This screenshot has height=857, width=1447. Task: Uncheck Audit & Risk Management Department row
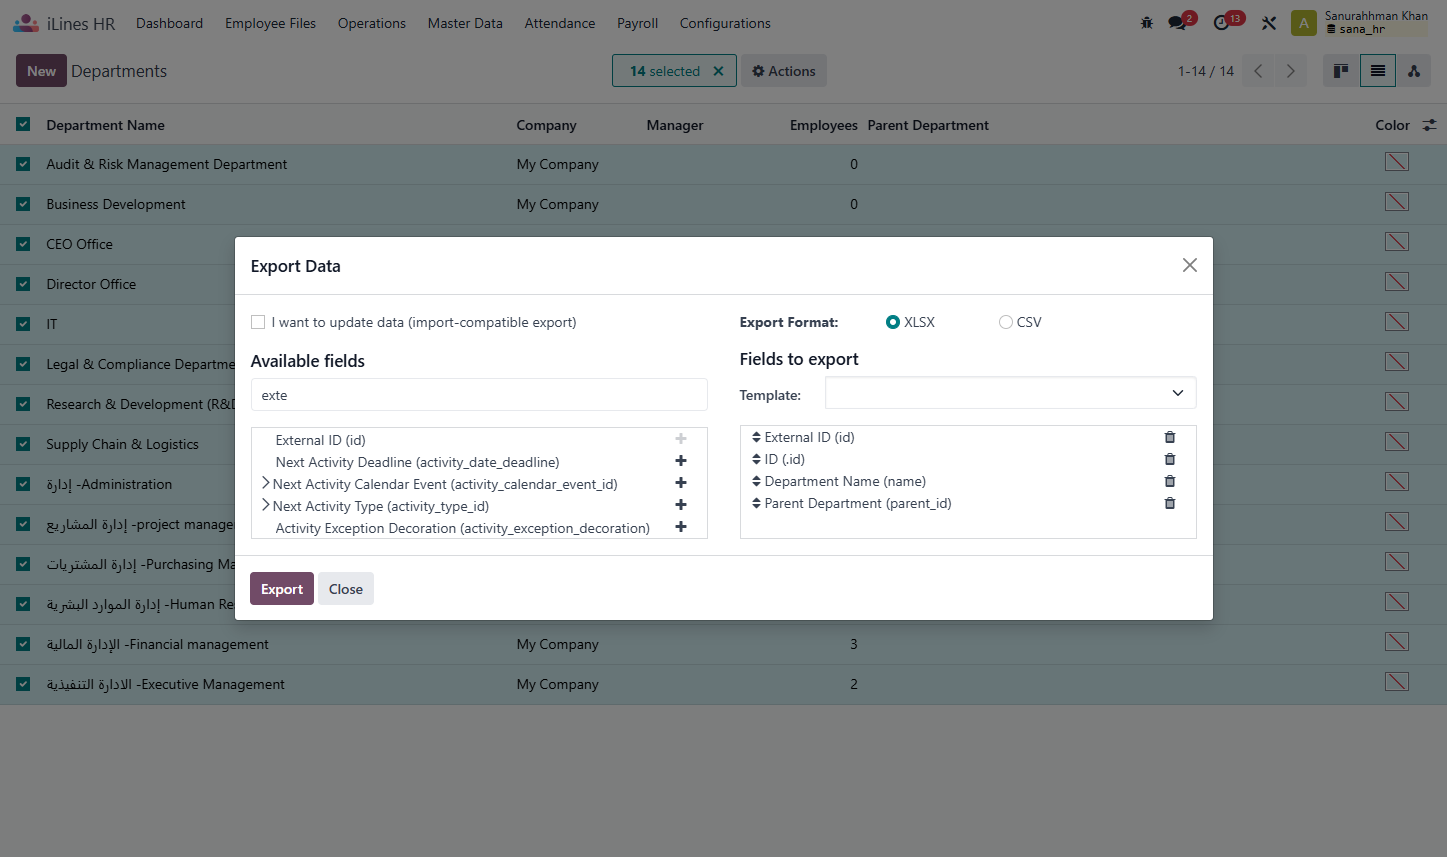coord(23,164)
